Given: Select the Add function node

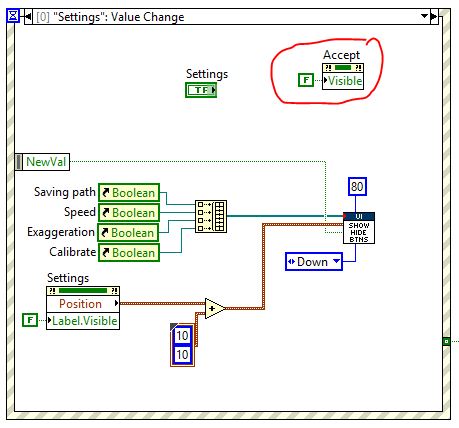Looking at the screenshot, I should coord(214,308).
